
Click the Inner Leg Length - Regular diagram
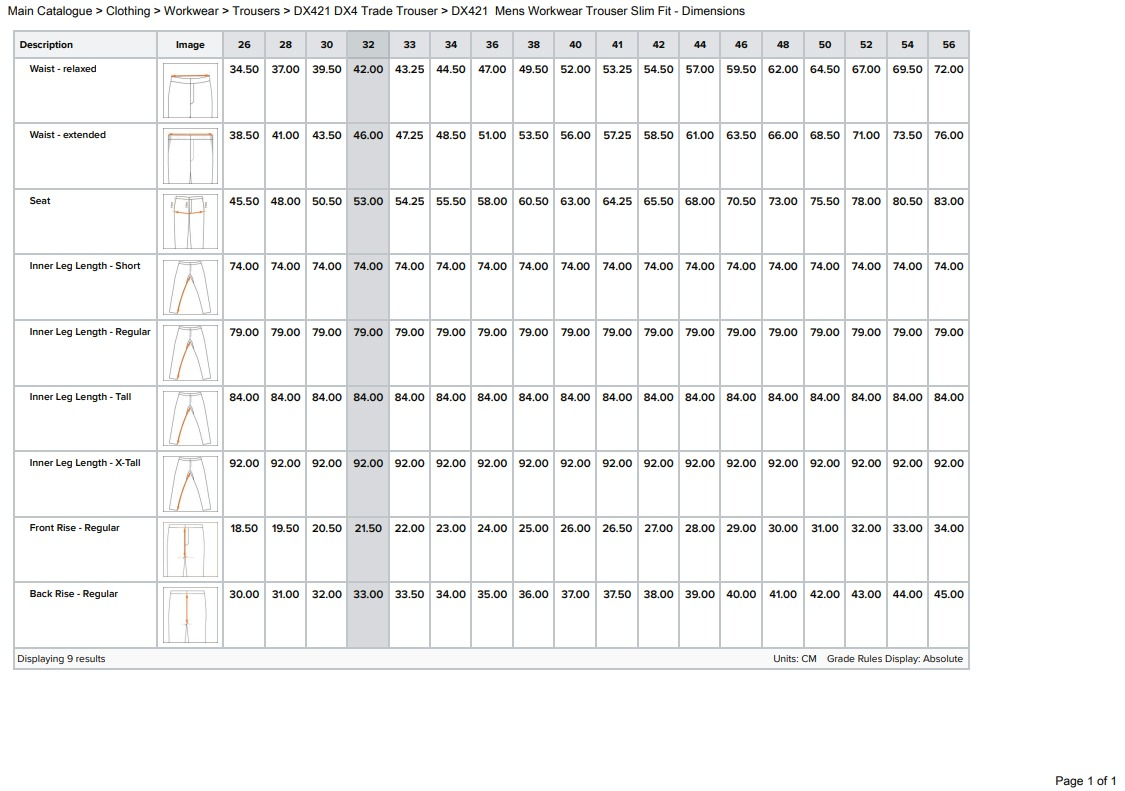[x=190, y=353]
